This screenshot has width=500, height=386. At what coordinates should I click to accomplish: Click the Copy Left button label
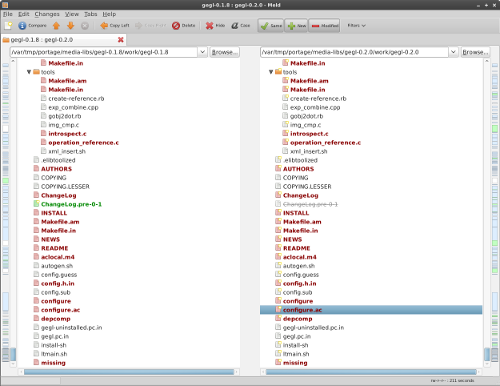pyautogui.click(x=119, y=25)
